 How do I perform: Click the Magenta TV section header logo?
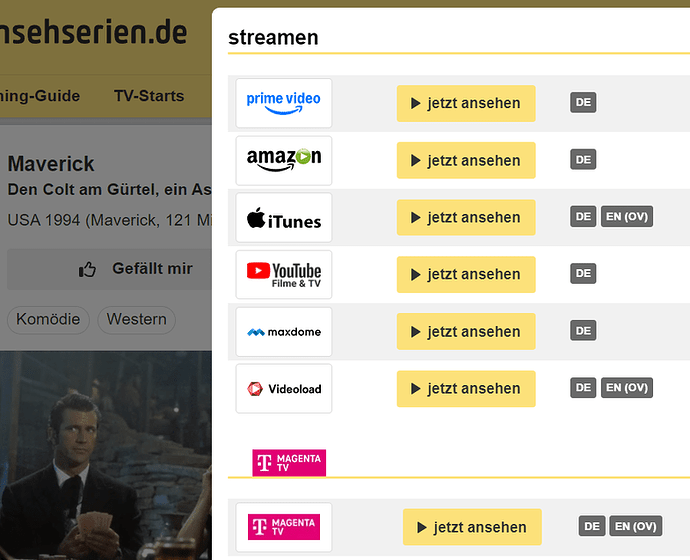tap(289, 462)
